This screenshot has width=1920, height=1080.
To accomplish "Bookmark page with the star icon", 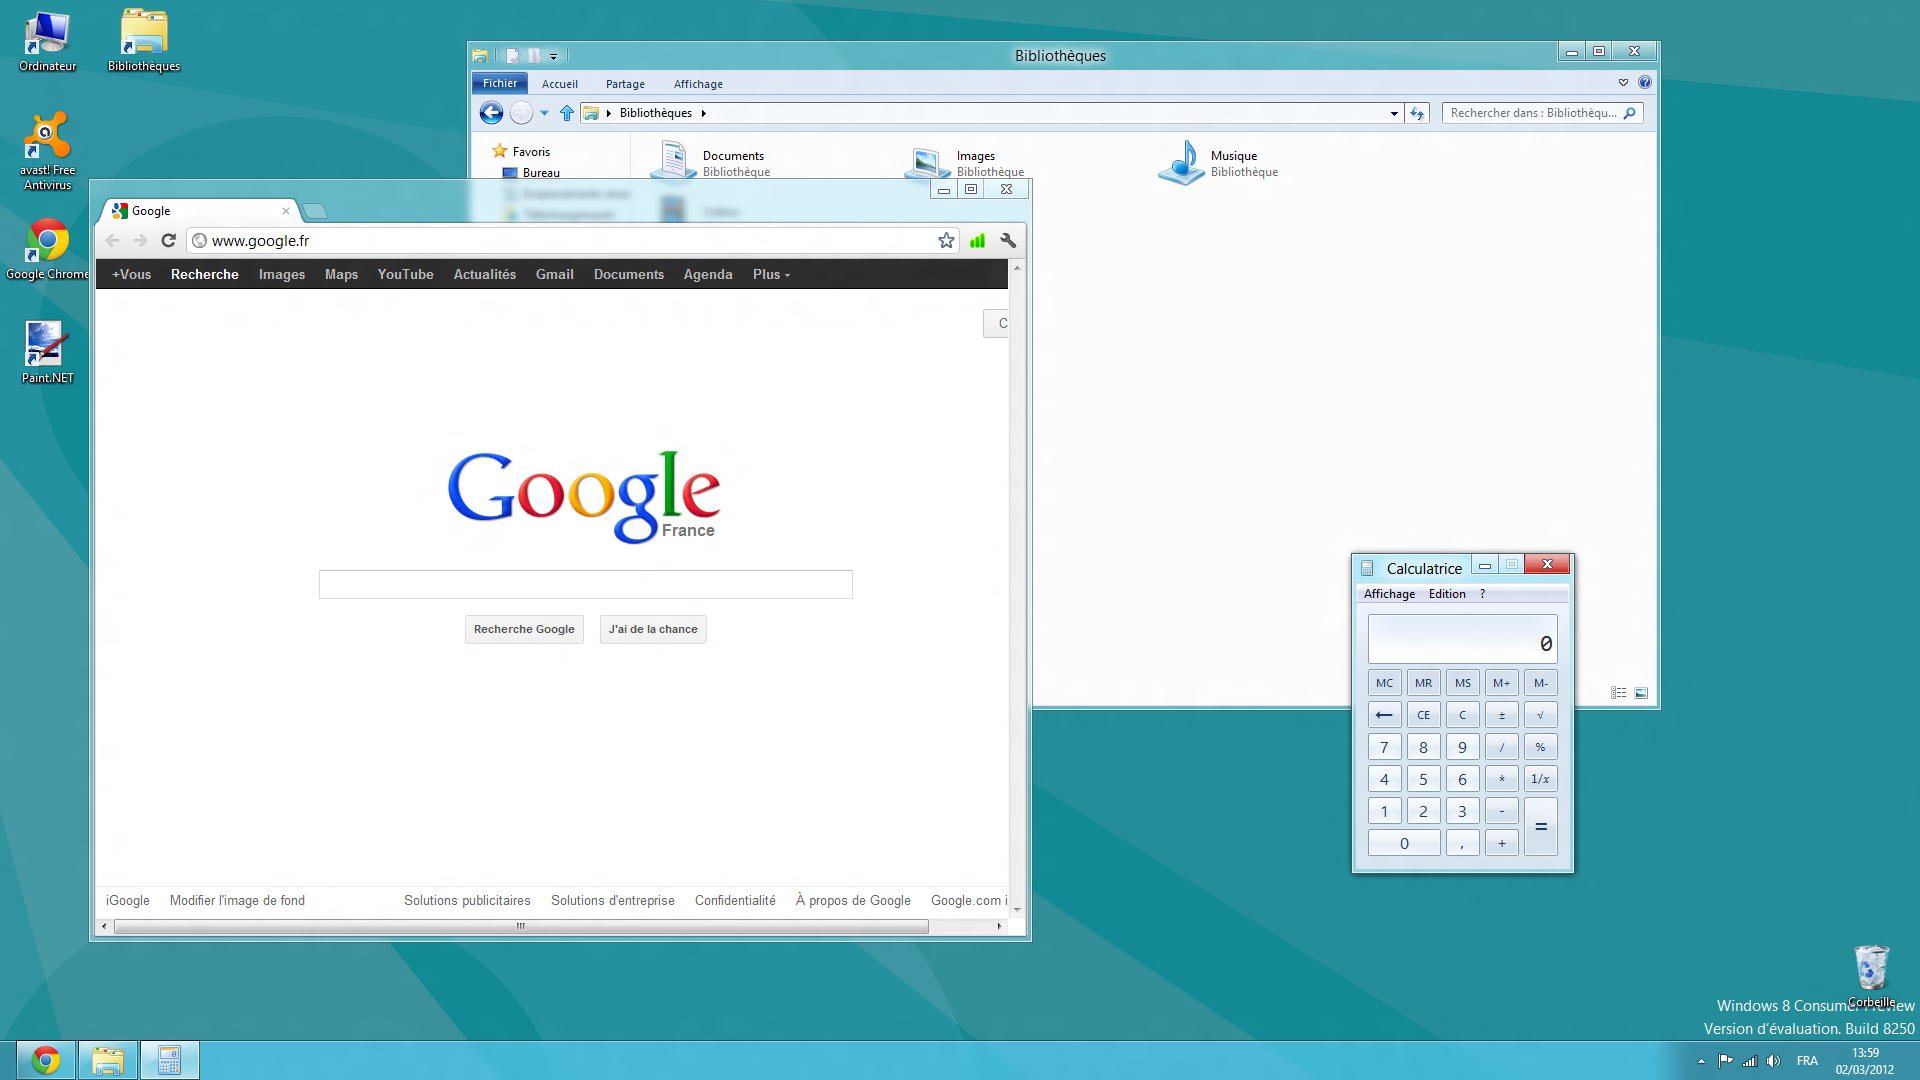I will [946, 240].
